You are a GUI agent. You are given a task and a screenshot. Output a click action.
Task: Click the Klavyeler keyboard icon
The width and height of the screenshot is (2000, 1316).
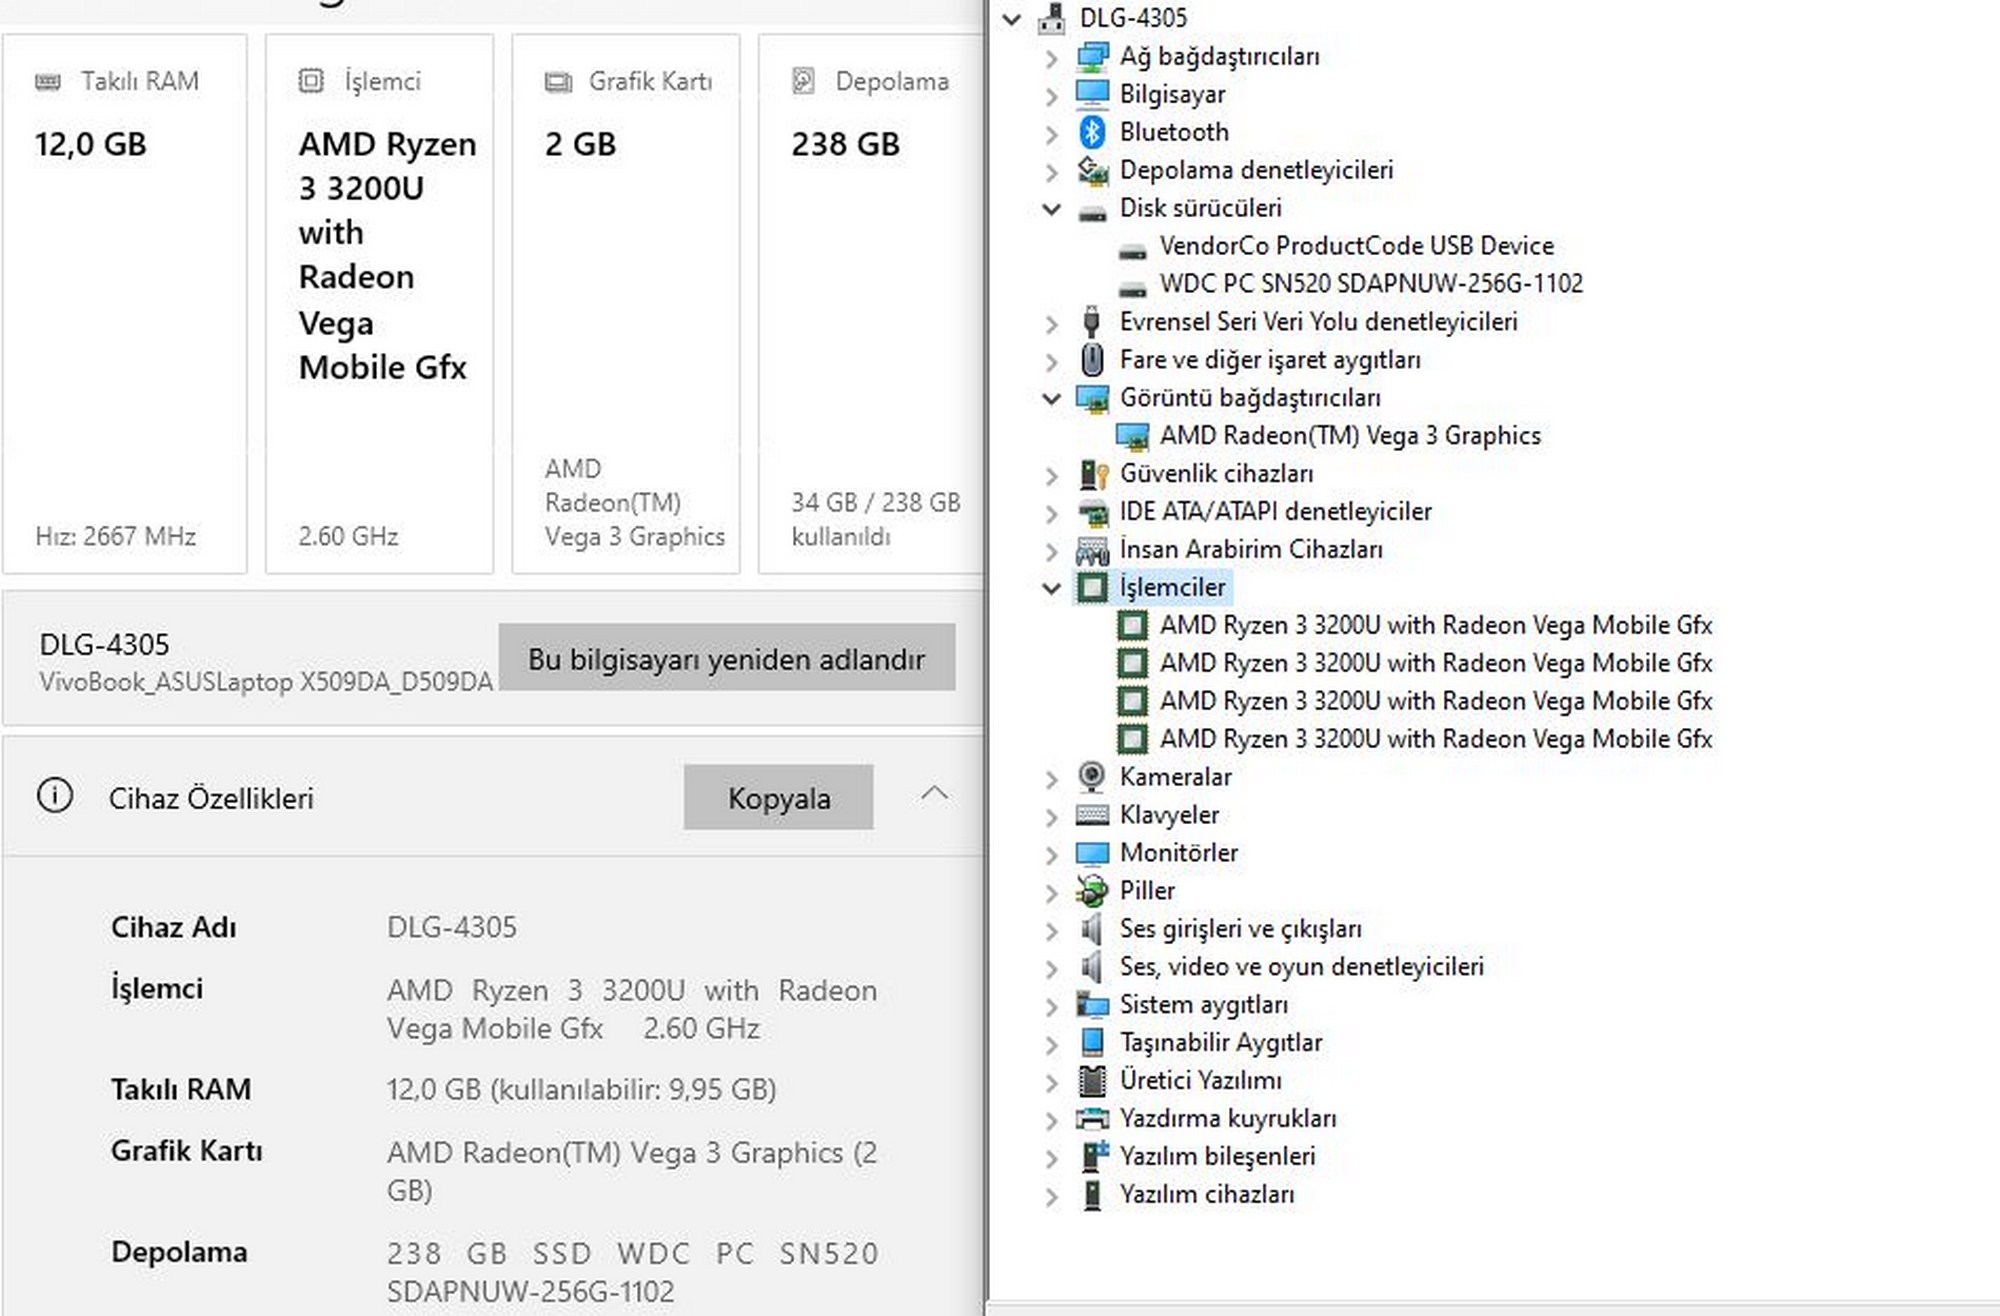point(1092,815)
